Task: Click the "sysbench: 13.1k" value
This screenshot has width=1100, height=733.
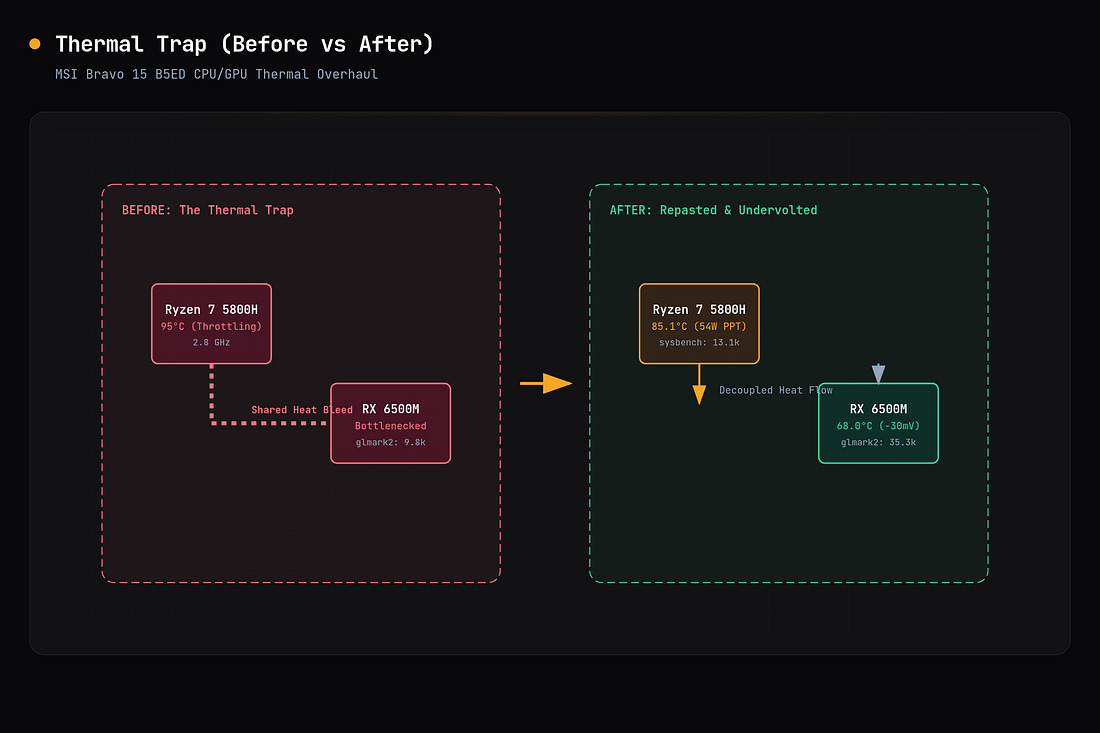Action: pyautogui.click(x=699, y=342)
